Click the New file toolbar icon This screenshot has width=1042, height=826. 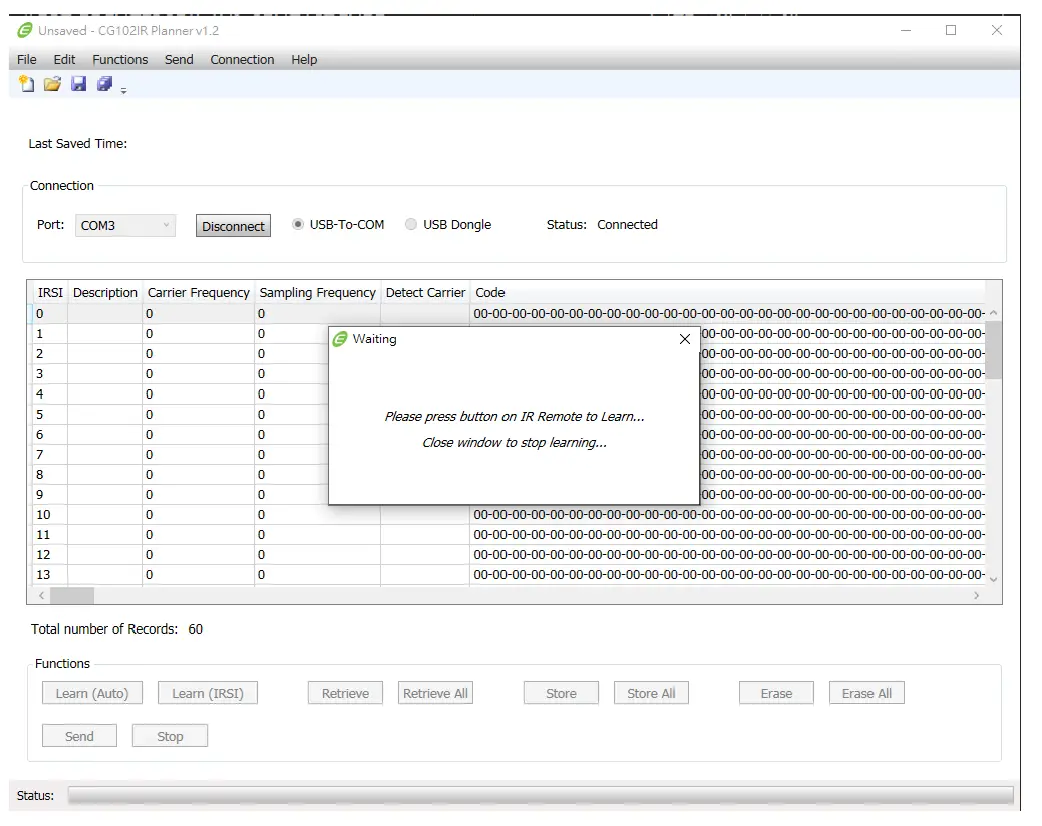(27, 84)
